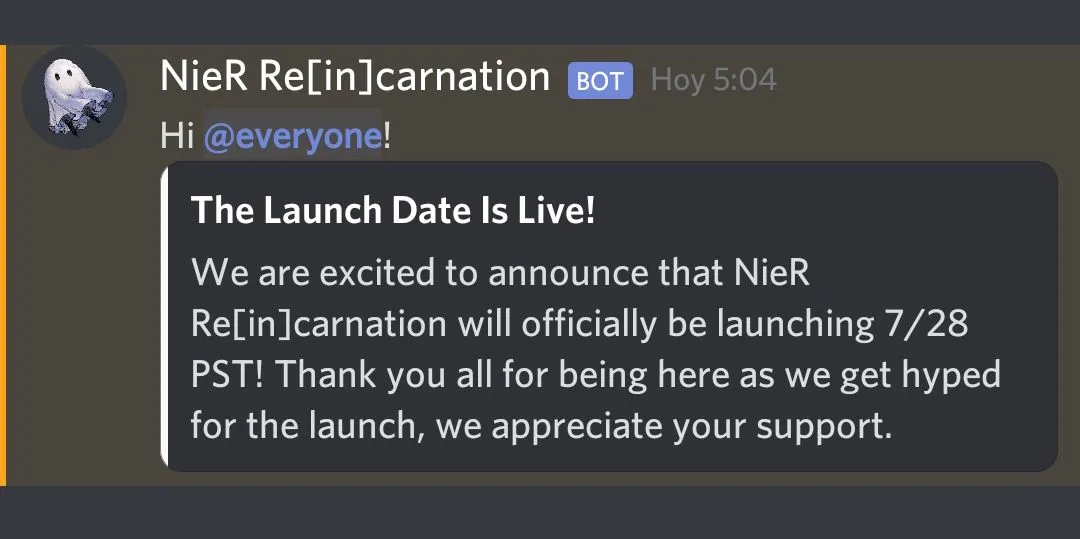Click the blue BOT tag badge
1080x539 pixels.
pos(600,81)
